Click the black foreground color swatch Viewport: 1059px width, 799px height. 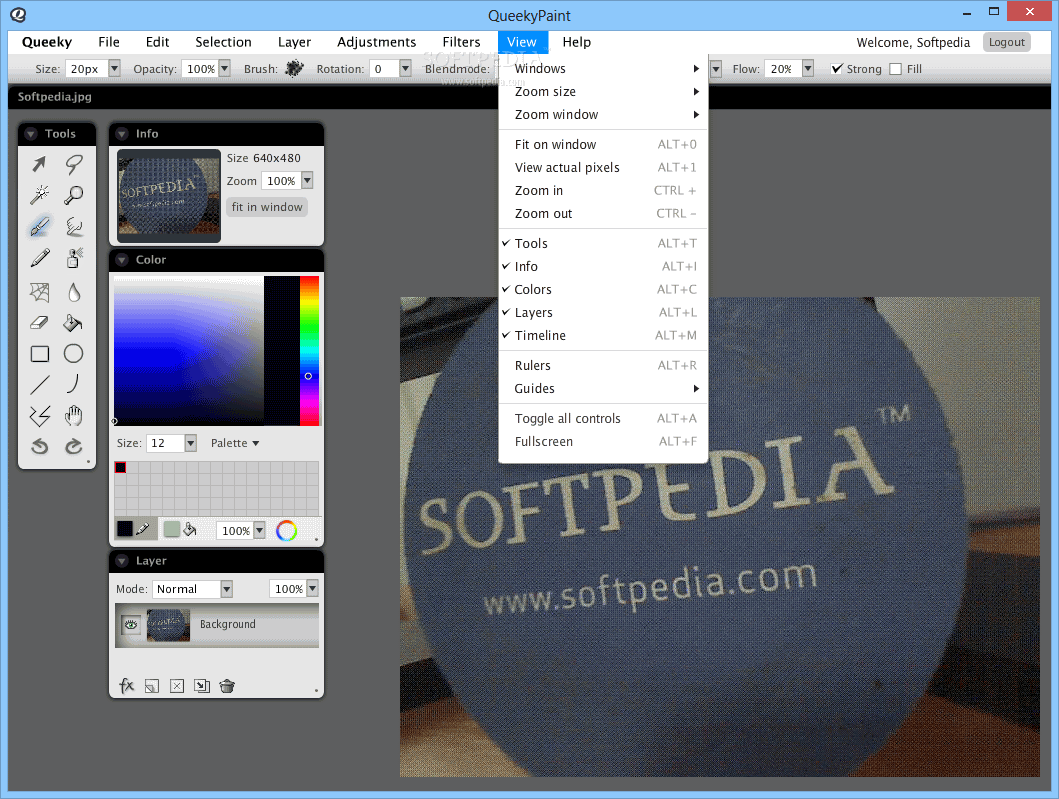pos(125,528)
